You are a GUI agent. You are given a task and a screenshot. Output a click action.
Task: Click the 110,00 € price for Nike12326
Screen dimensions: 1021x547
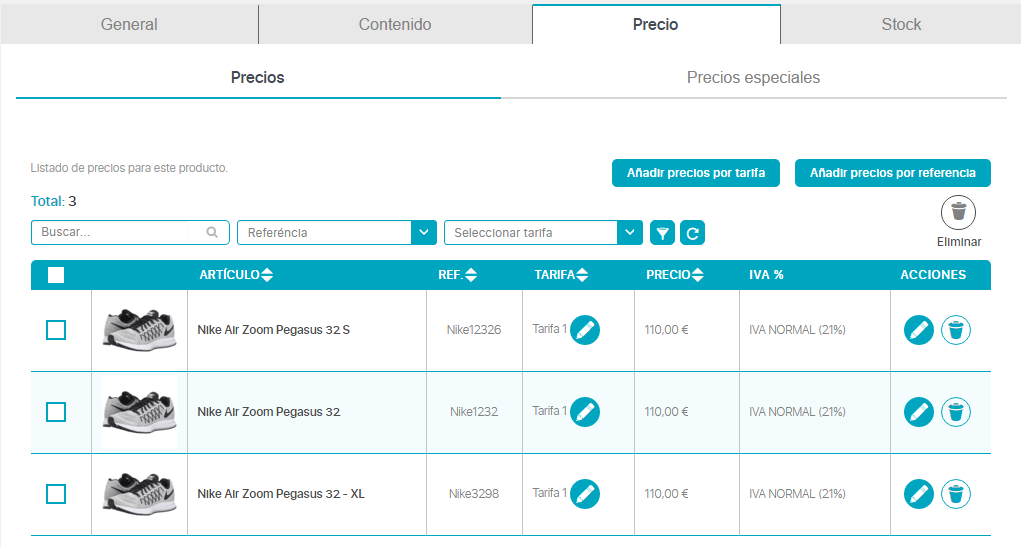666,330
